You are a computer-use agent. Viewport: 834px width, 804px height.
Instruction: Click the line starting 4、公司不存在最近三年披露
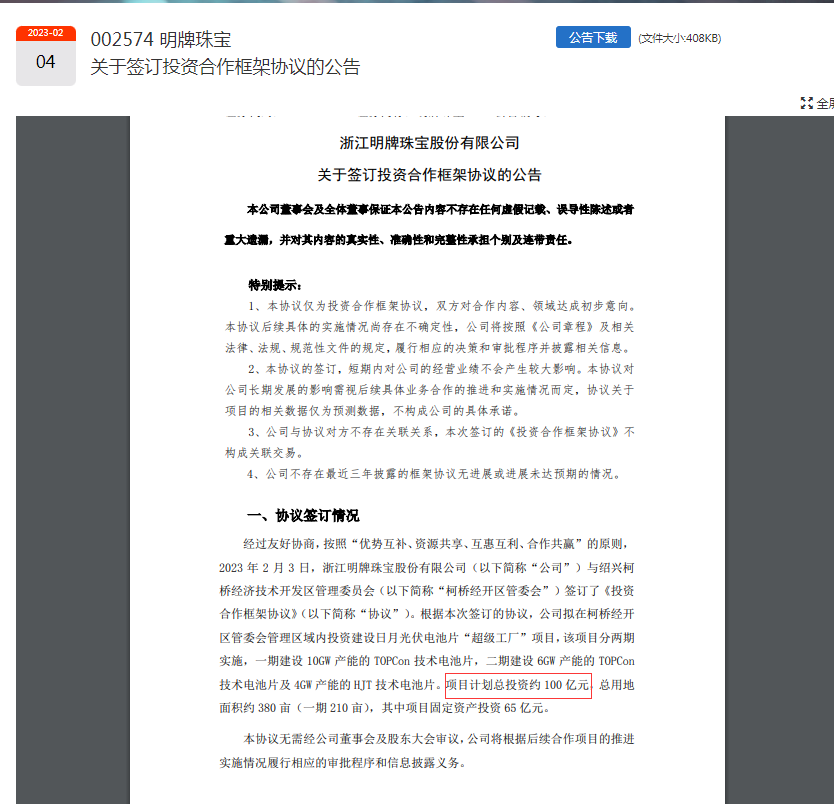(x=434, y=474)
